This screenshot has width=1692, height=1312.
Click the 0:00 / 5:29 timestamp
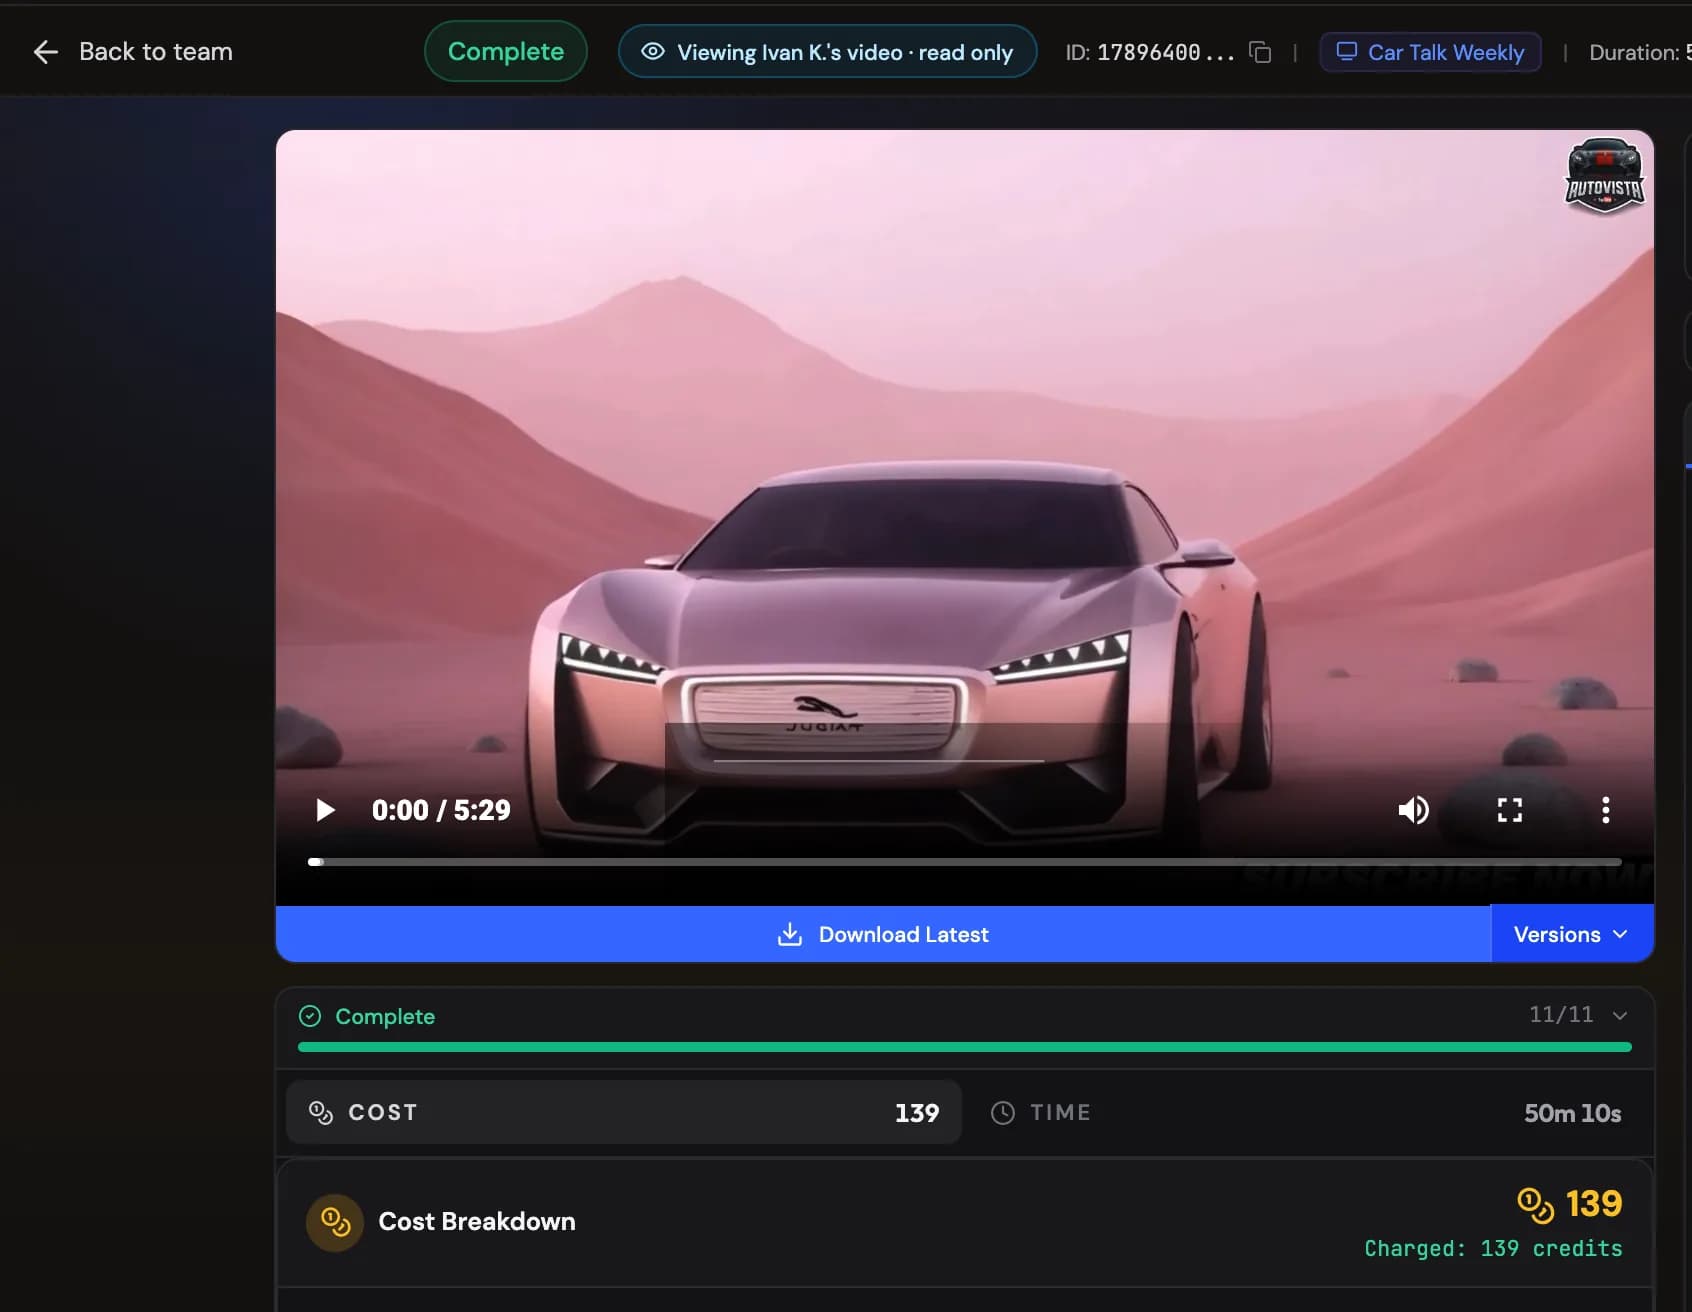pos(441,810)
